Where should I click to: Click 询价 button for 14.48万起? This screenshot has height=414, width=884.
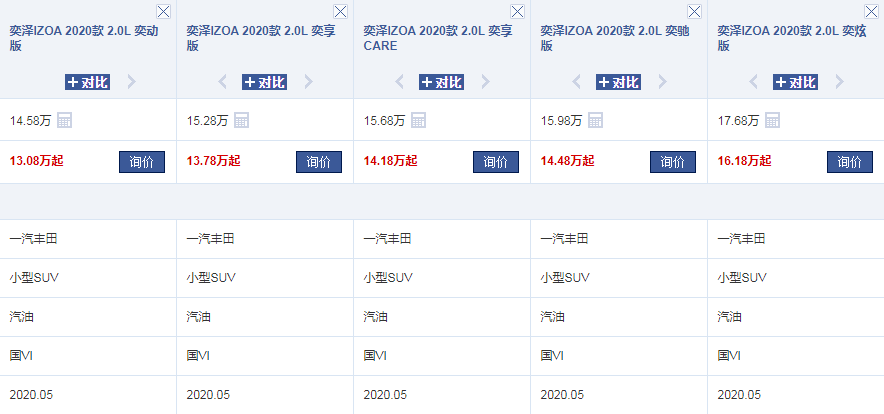click(x=673, y=162)
